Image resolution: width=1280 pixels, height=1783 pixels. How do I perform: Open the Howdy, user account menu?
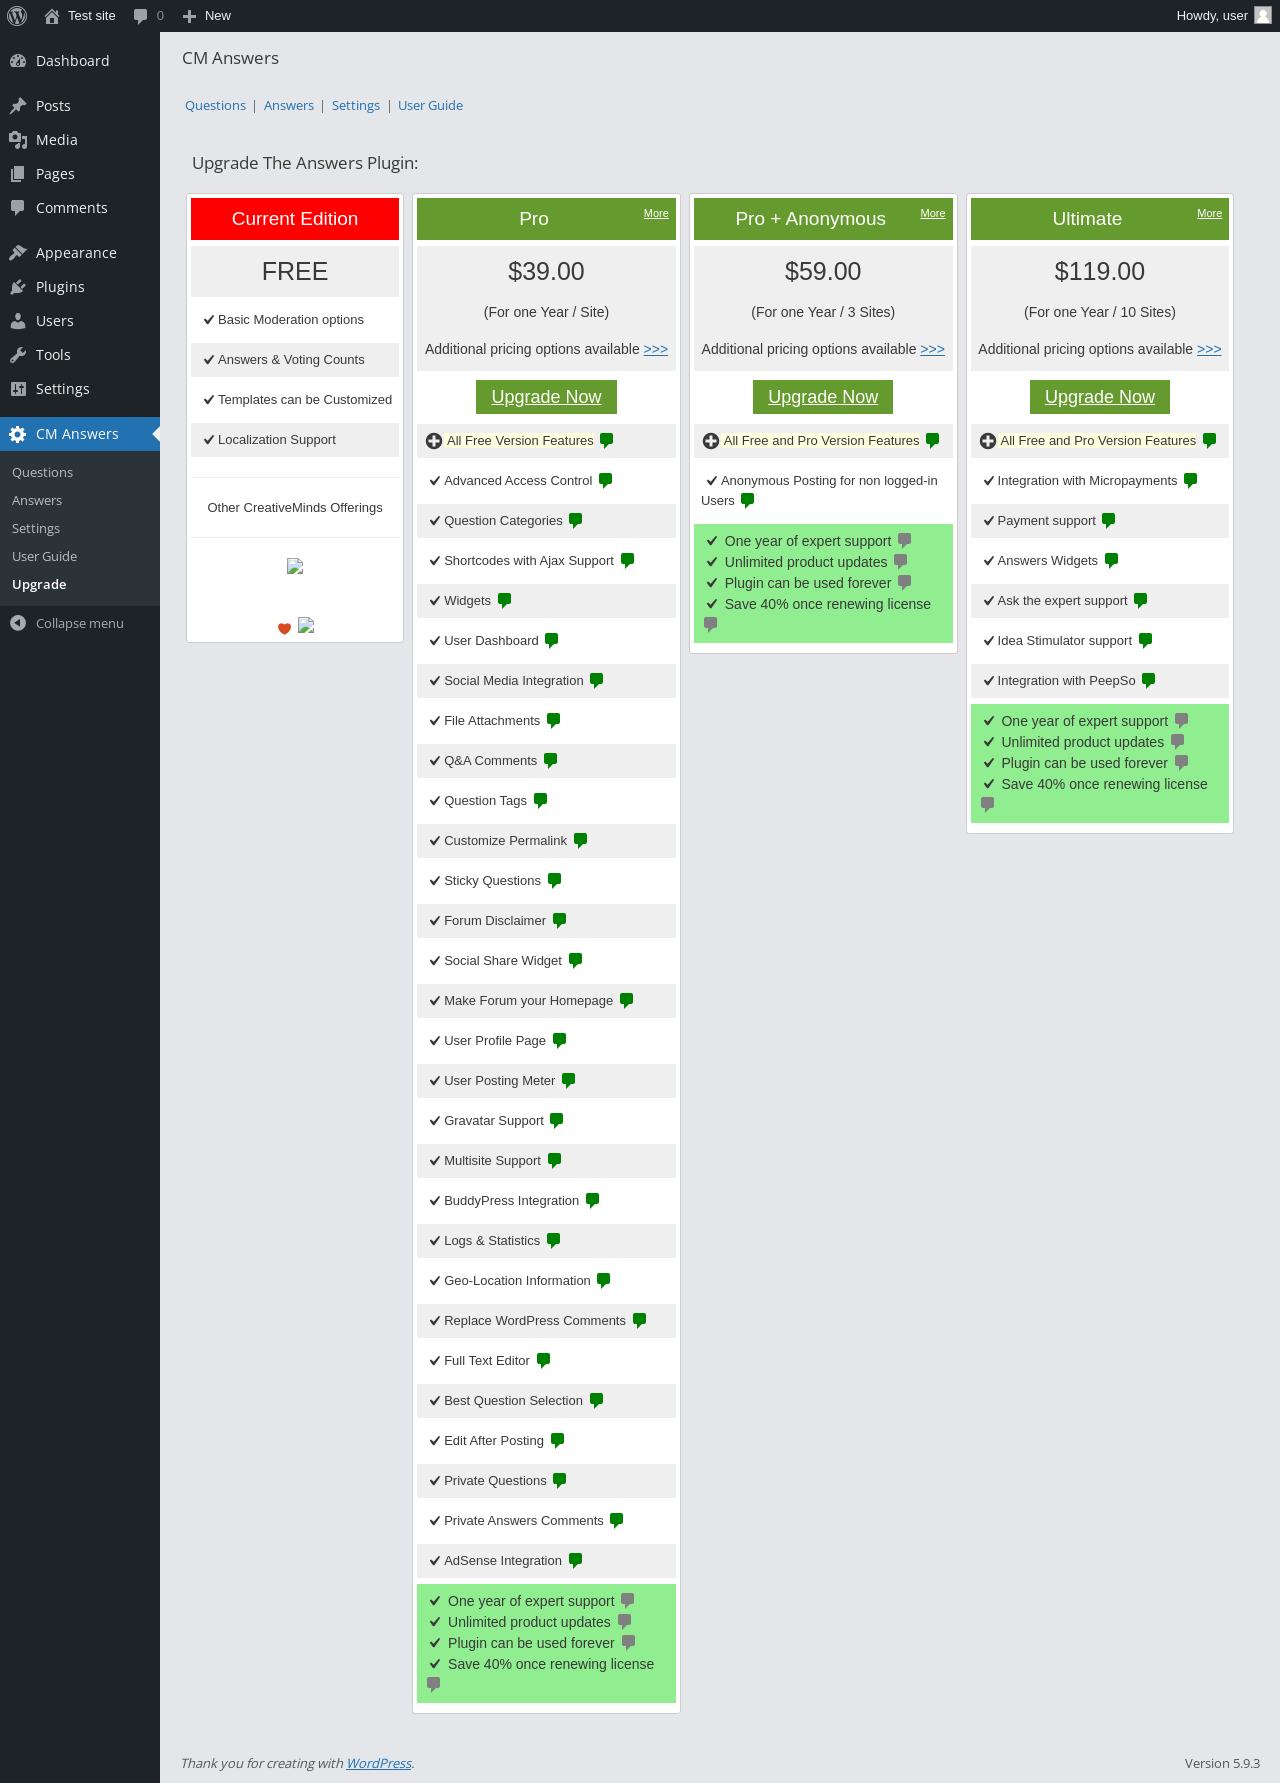tap(1223, 16)
